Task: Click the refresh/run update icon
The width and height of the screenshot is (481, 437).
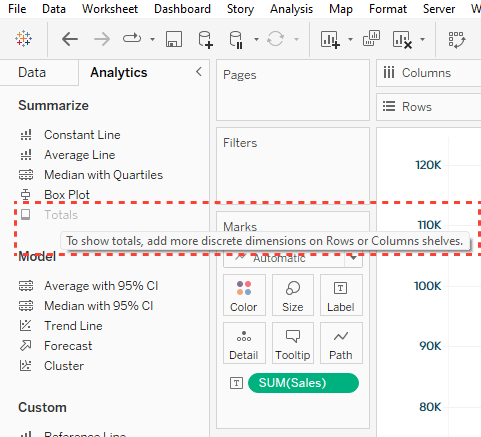Action: coord(275,39)
